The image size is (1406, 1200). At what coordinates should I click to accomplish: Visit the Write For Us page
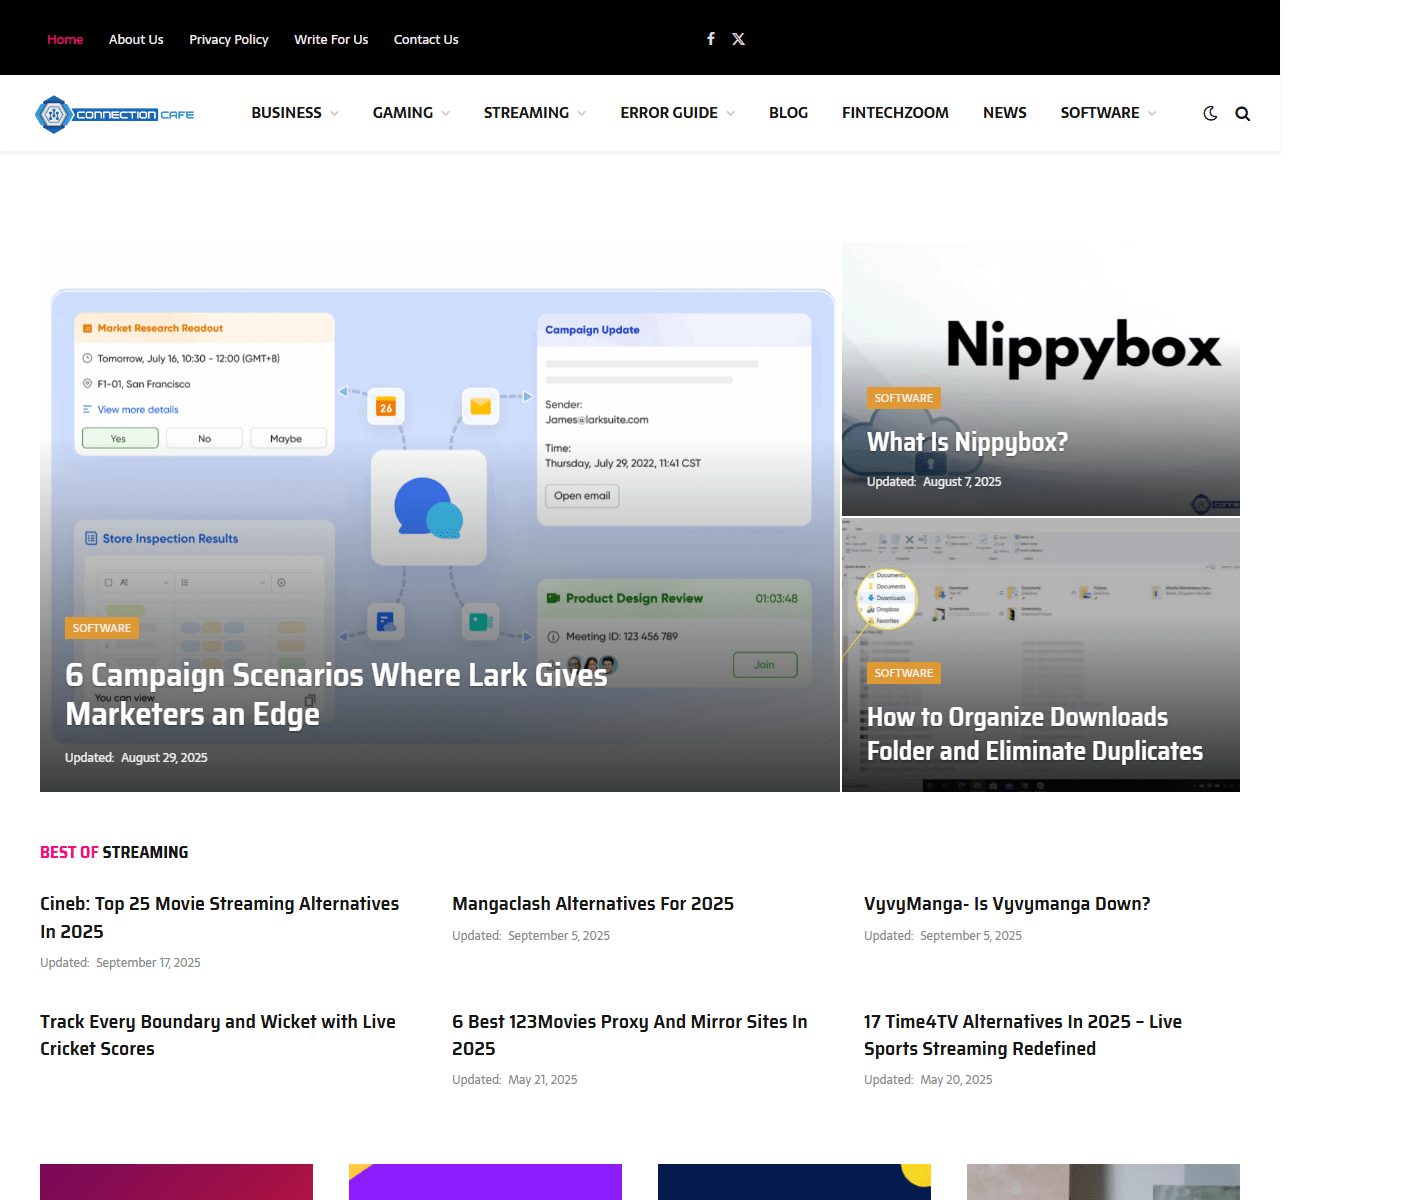331,40
